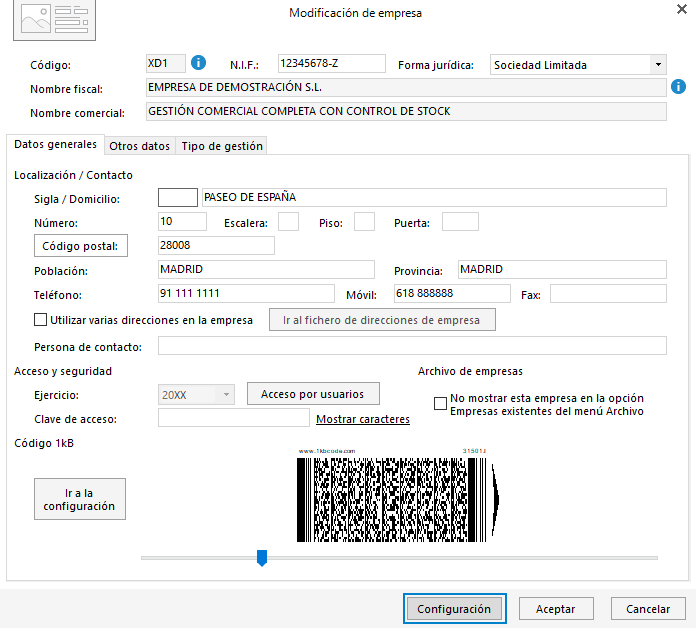The image size is (696, 628).
Task: Click the Piso input box
Action: (x=364, y=221)
